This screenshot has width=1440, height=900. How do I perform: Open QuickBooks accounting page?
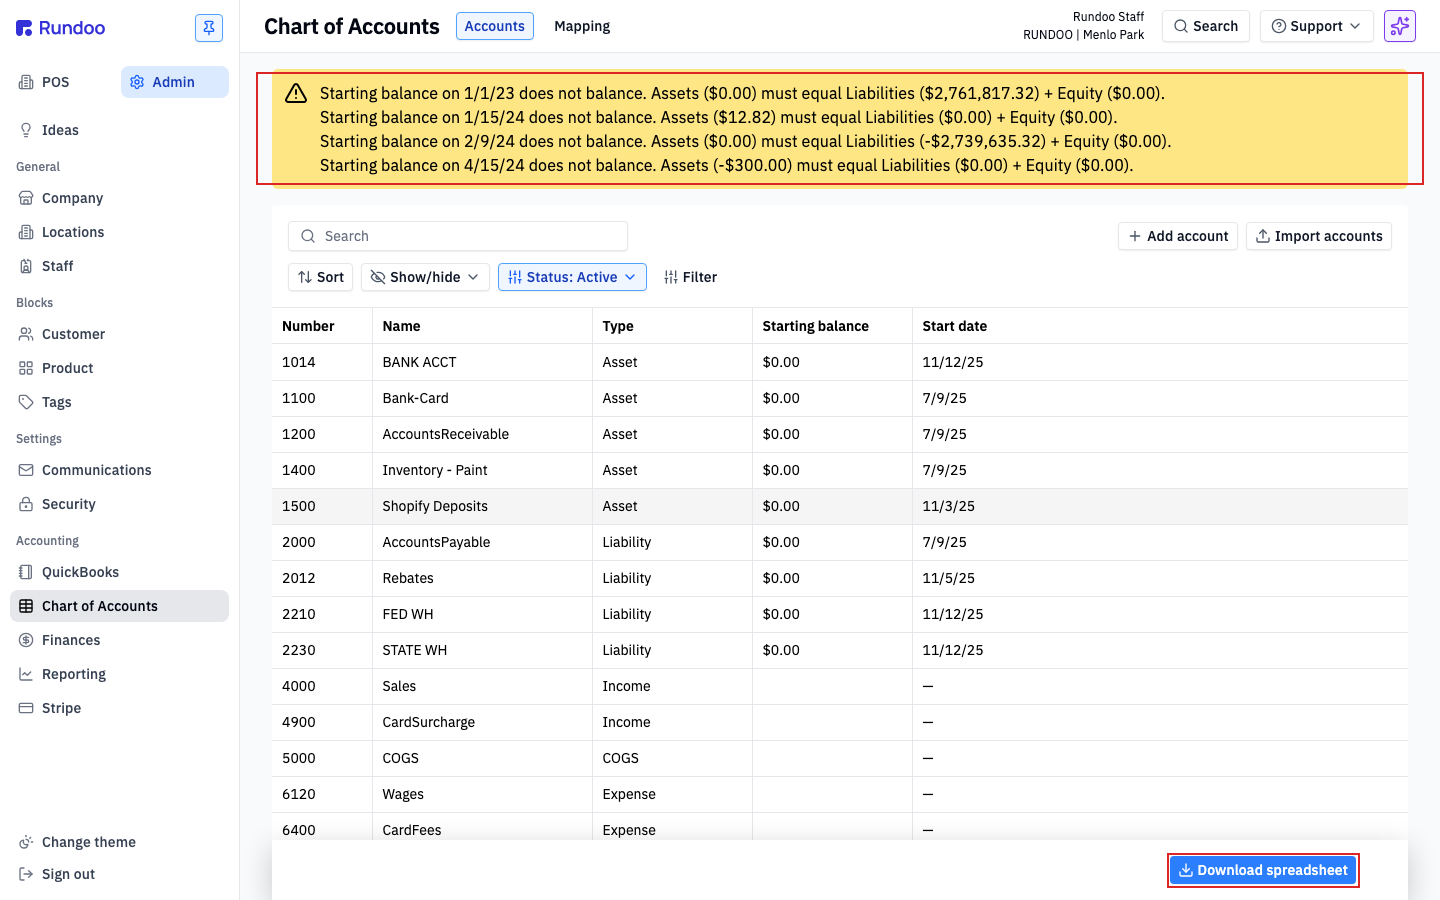pos(119,572)
